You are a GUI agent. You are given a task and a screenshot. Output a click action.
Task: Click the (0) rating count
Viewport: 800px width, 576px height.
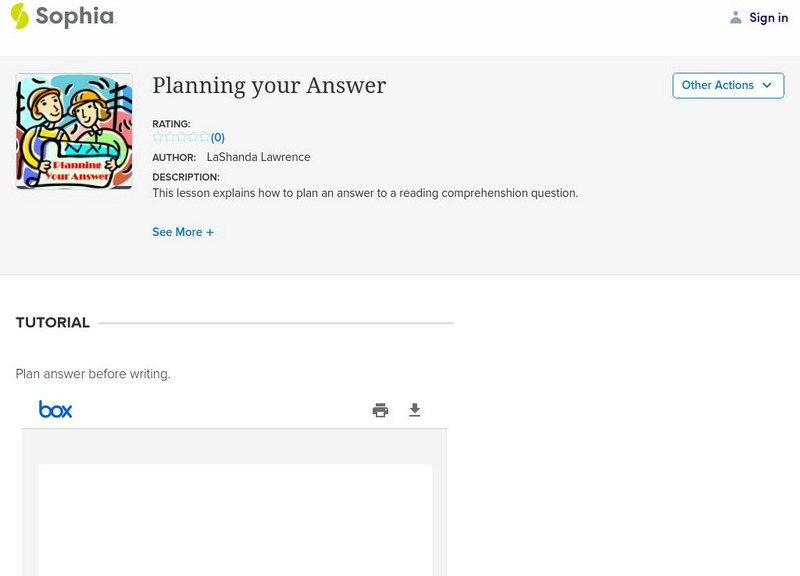tap(218, 138)
